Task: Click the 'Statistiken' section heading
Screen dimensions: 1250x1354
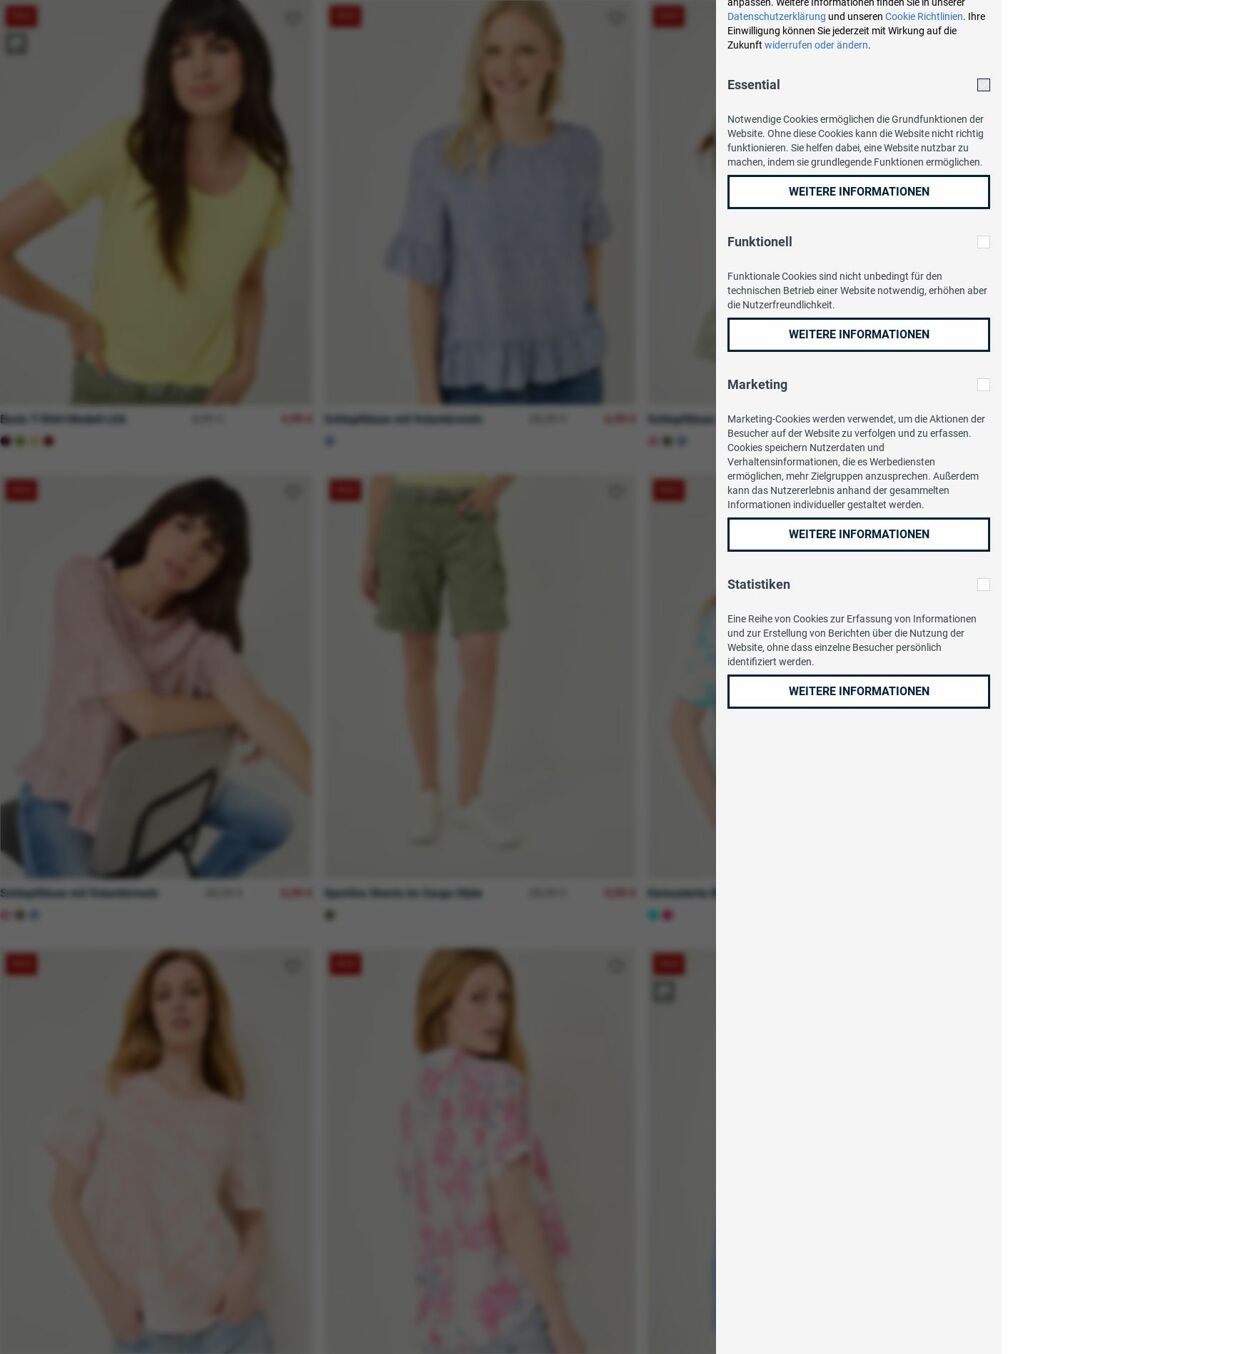Action: (758, 585)
